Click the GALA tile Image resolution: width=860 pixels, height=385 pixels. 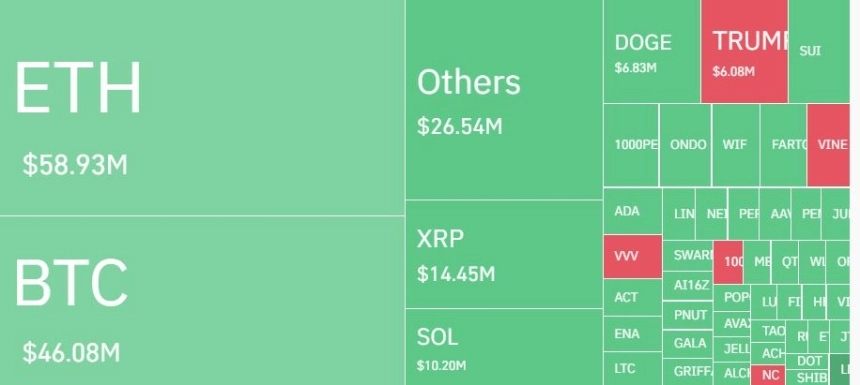pos(688,343)
